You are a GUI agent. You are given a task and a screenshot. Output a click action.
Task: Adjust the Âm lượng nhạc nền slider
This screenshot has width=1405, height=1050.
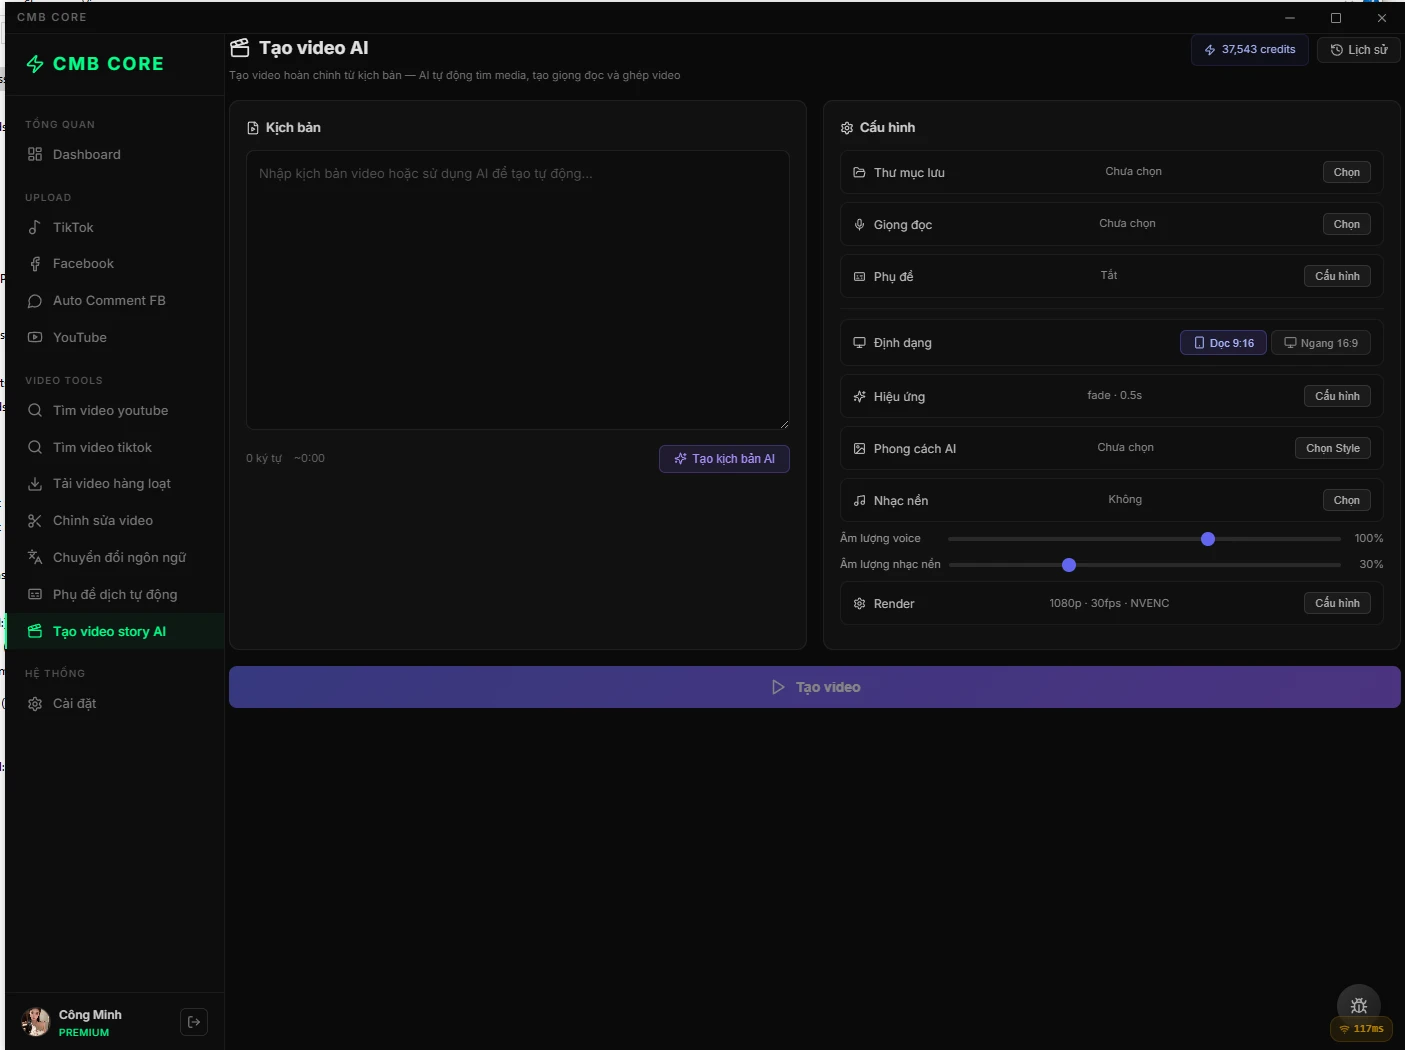(x=1069, y=565)
